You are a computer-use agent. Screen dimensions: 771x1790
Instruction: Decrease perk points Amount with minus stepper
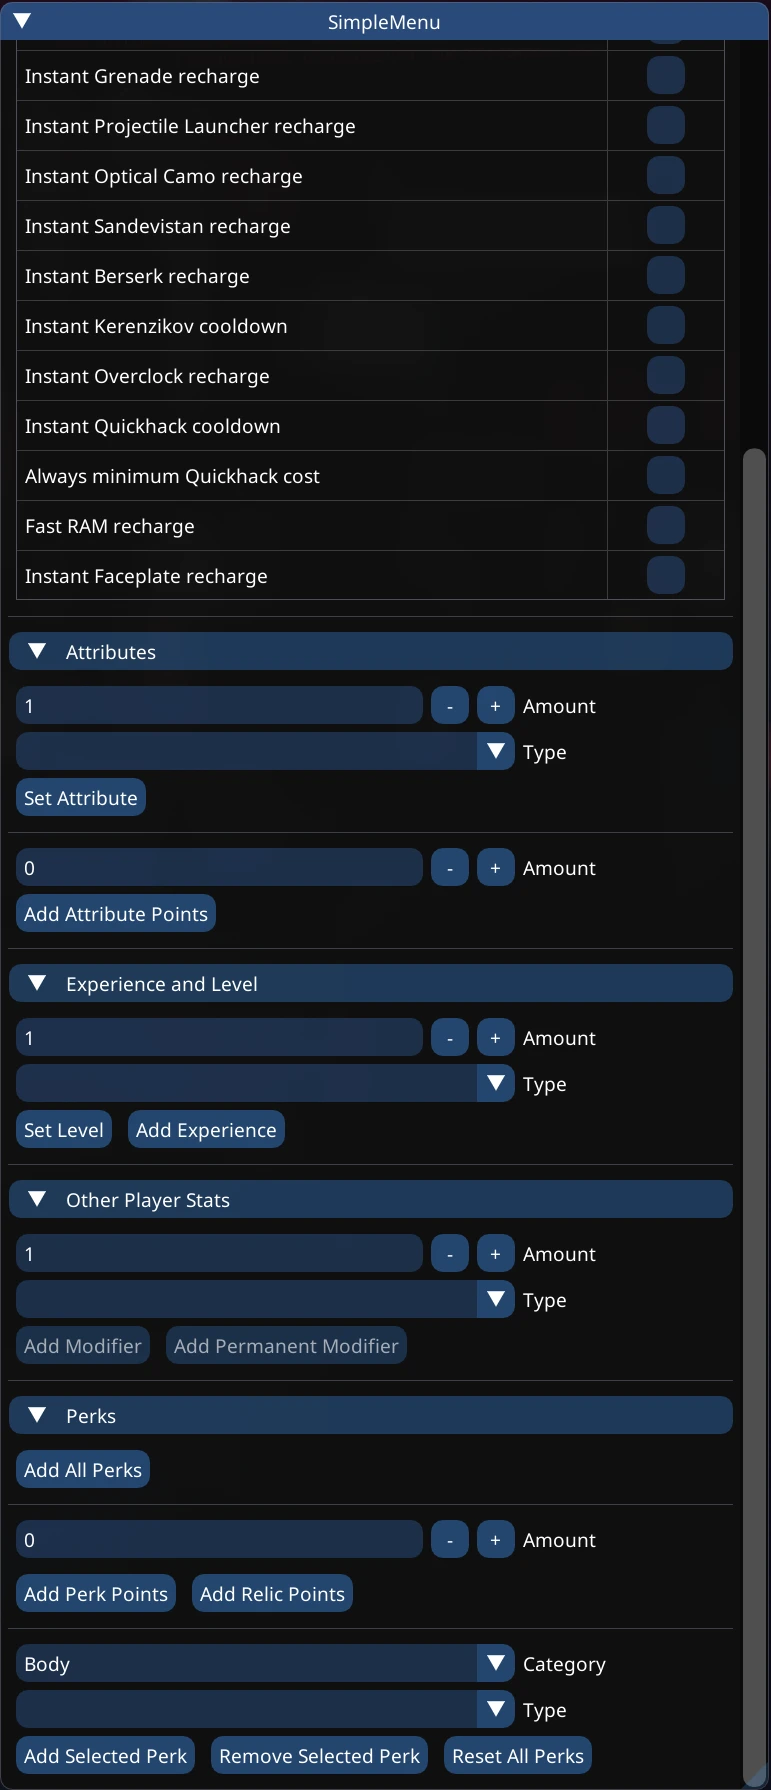pyautogui.click(x=449, y=1539)
